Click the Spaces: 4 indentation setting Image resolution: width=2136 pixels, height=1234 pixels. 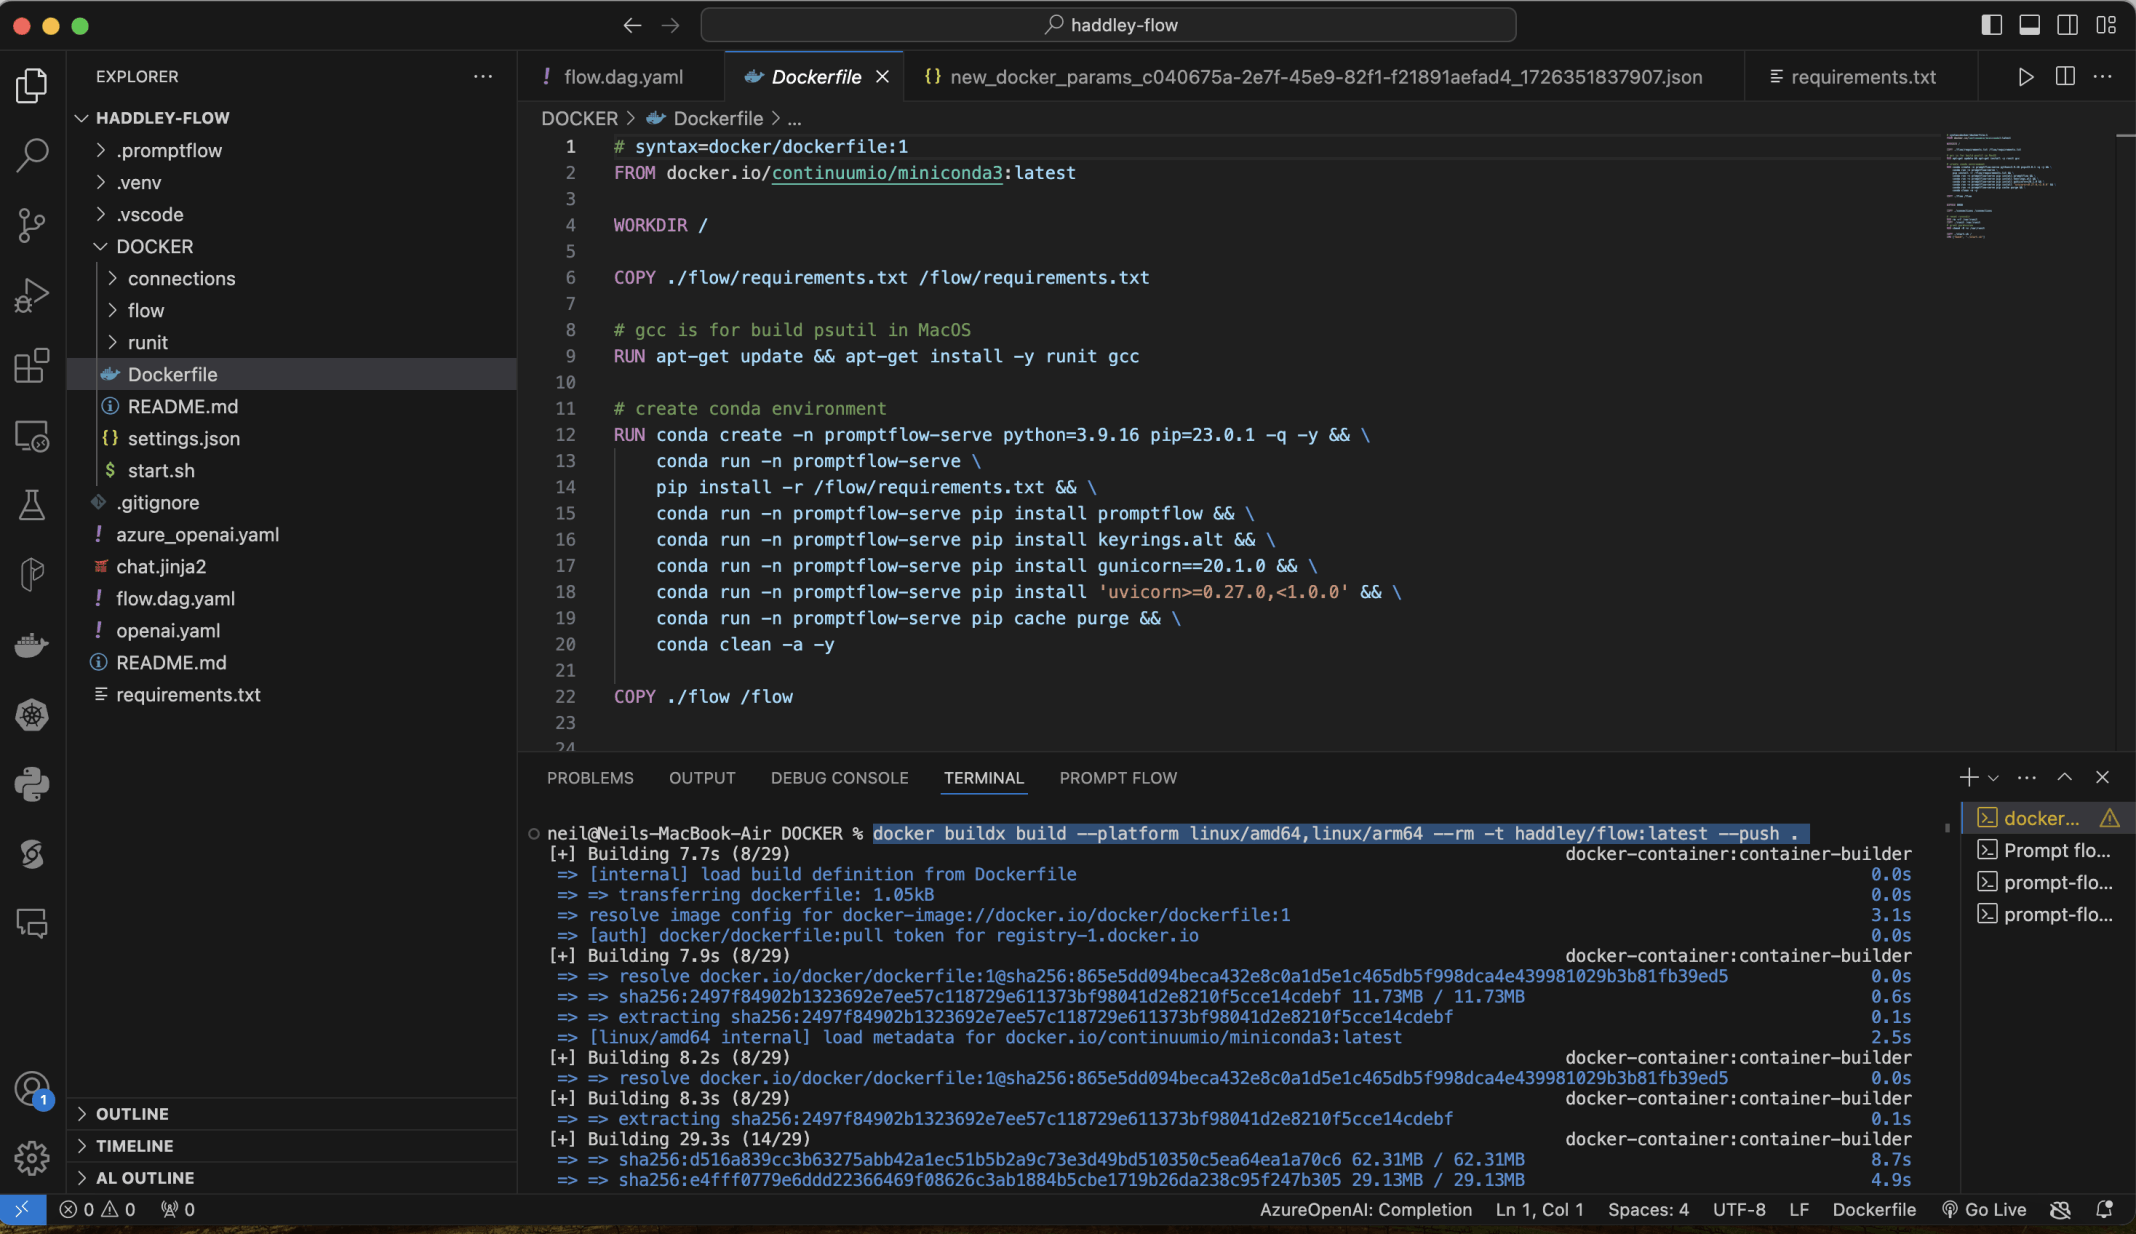point(1648,1209)
